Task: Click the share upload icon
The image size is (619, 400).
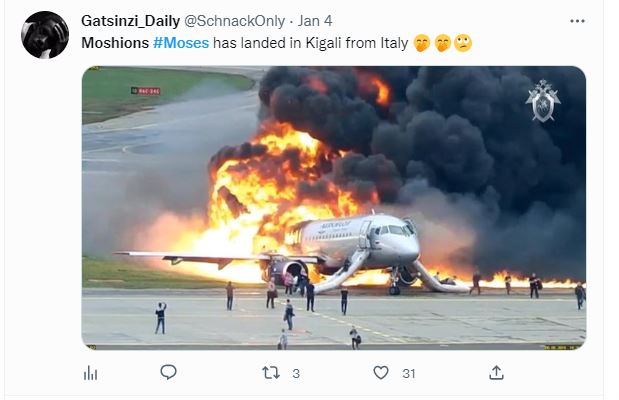Action: (x=497, y=372)
